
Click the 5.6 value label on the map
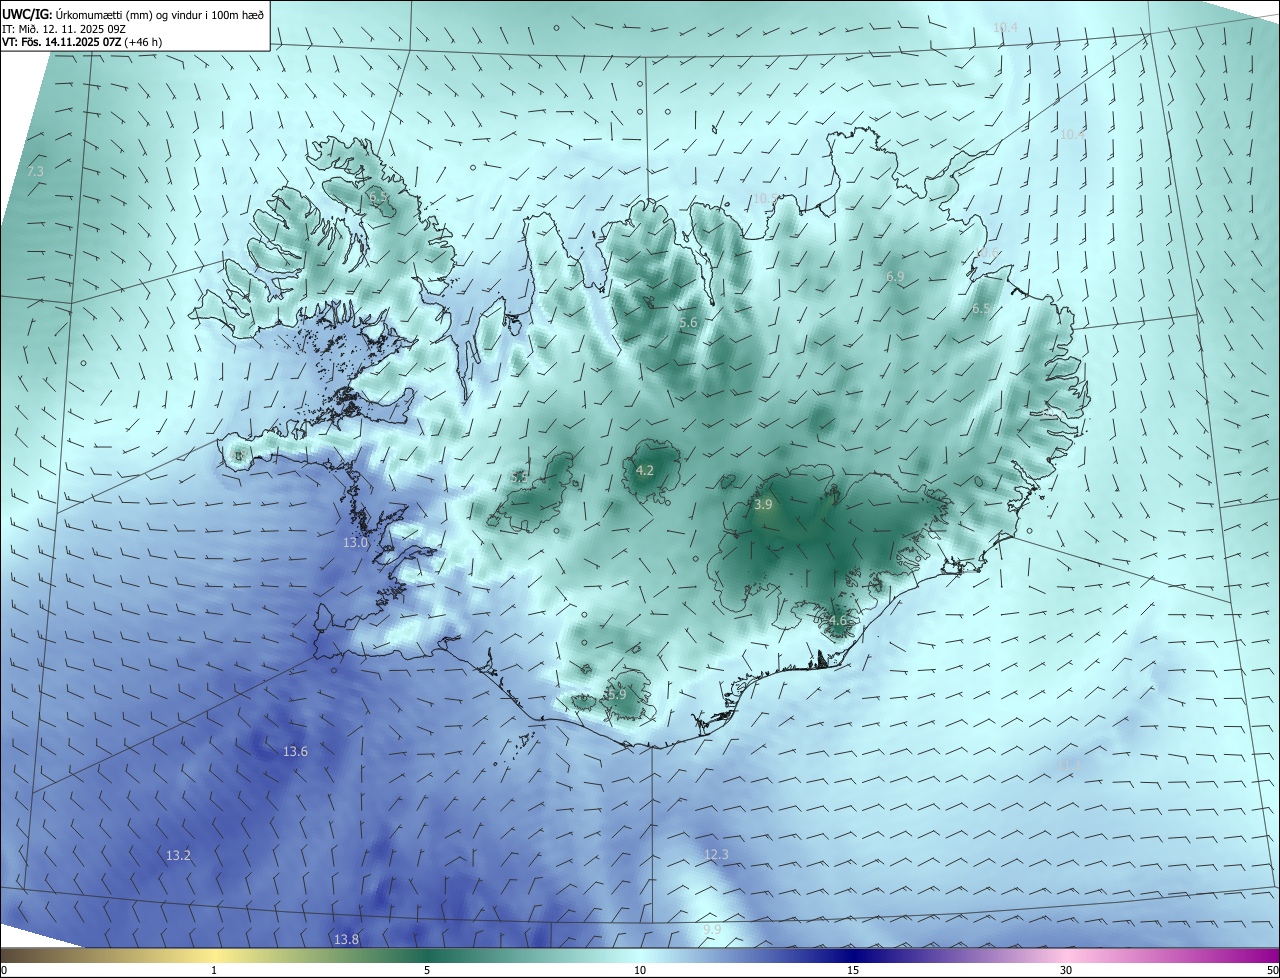pyautogui.click(x=688, y=323)
